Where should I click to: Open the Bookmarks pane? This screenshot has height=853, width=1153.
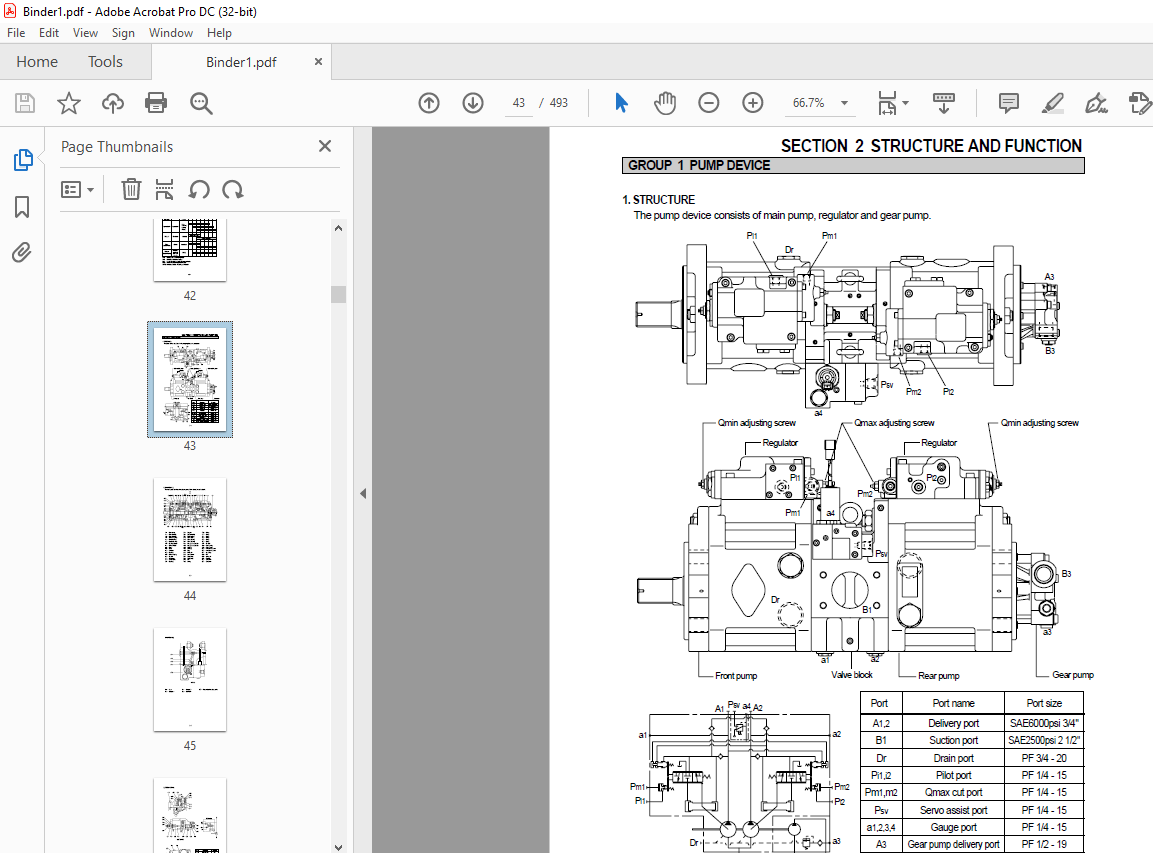point(22,207)
